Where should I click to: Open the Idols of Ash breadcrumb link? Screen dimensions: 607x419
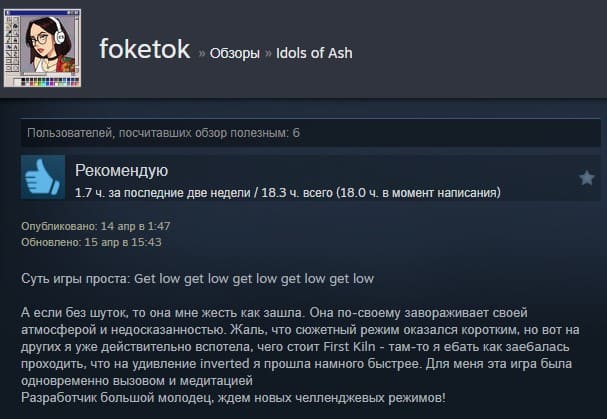pyautogui.click(x=314, y=53)
